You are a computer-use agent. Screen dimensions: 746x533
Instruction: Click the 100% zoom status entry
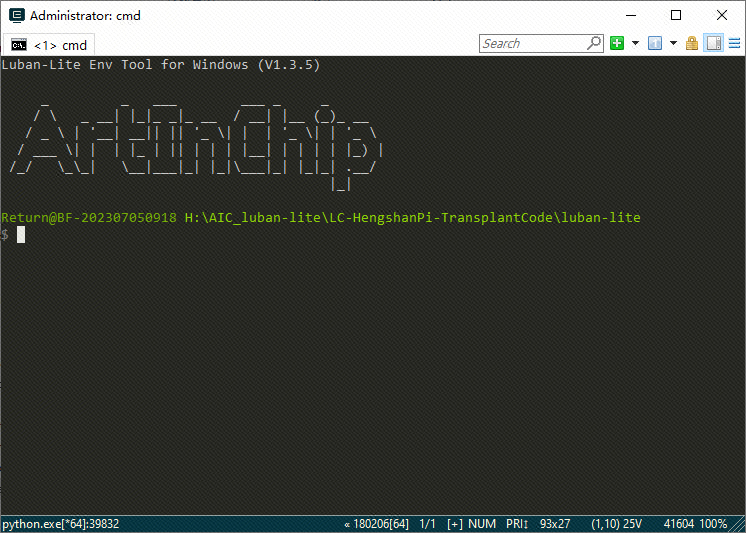point(713,524)
